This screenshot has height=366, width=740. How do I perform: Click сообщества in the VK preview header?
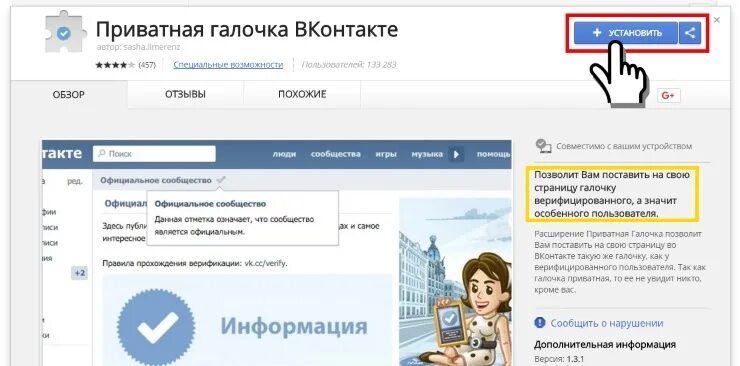coord(336,154)
